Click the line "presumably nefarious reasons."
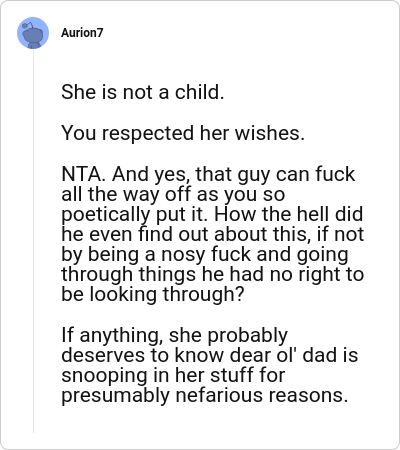 pos(205,396)
